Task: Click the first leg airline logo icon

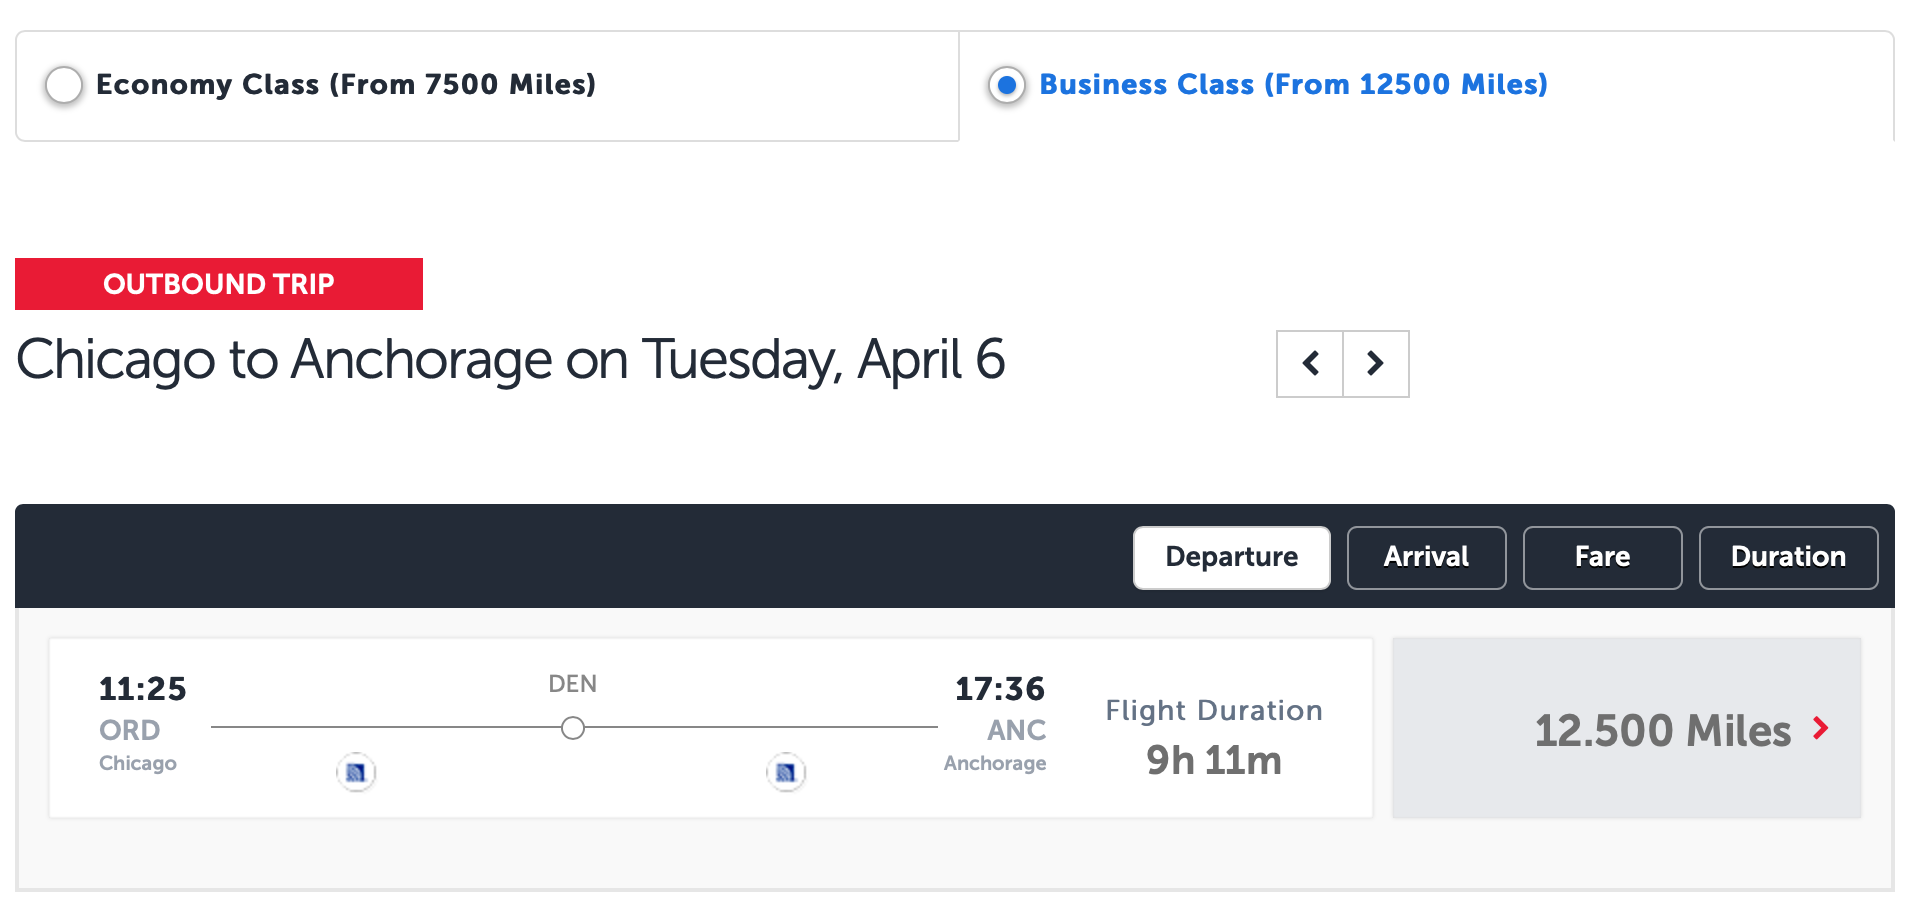Action: (x=356, y=772)
